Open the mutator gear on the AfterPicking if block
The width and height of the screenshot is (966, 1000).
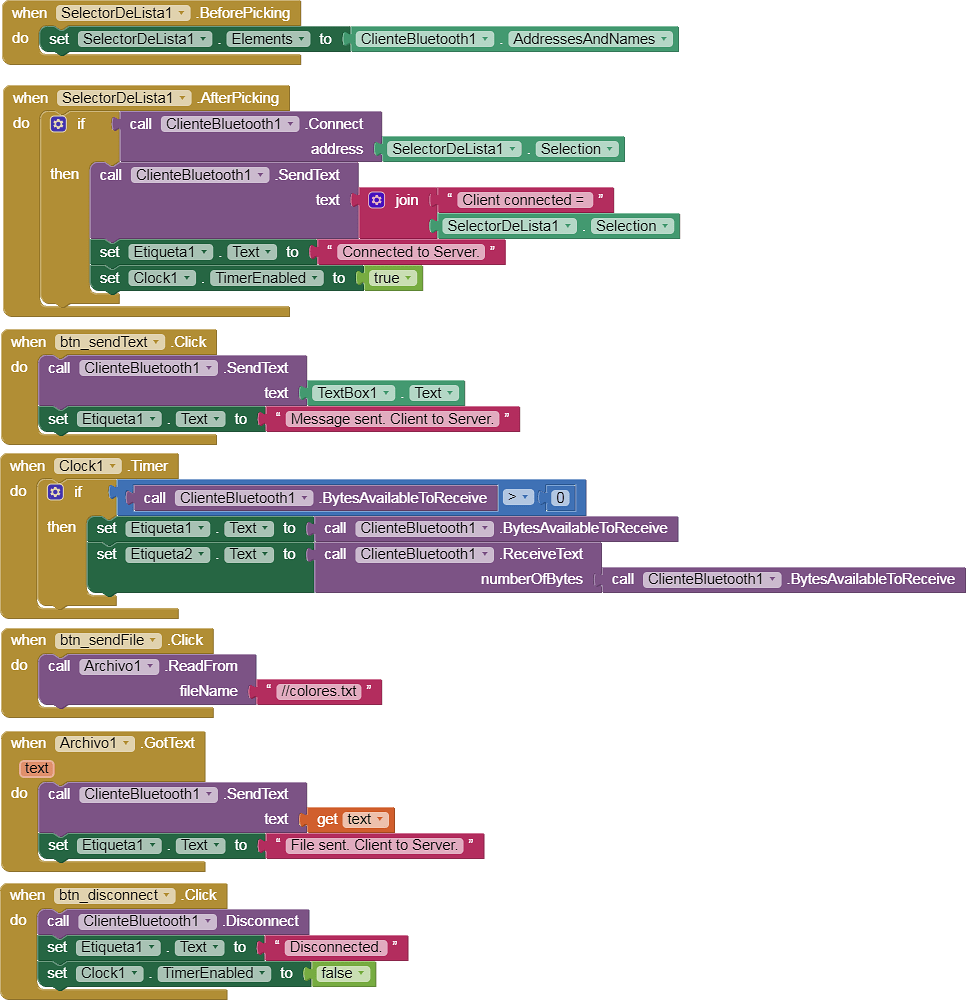58,124
